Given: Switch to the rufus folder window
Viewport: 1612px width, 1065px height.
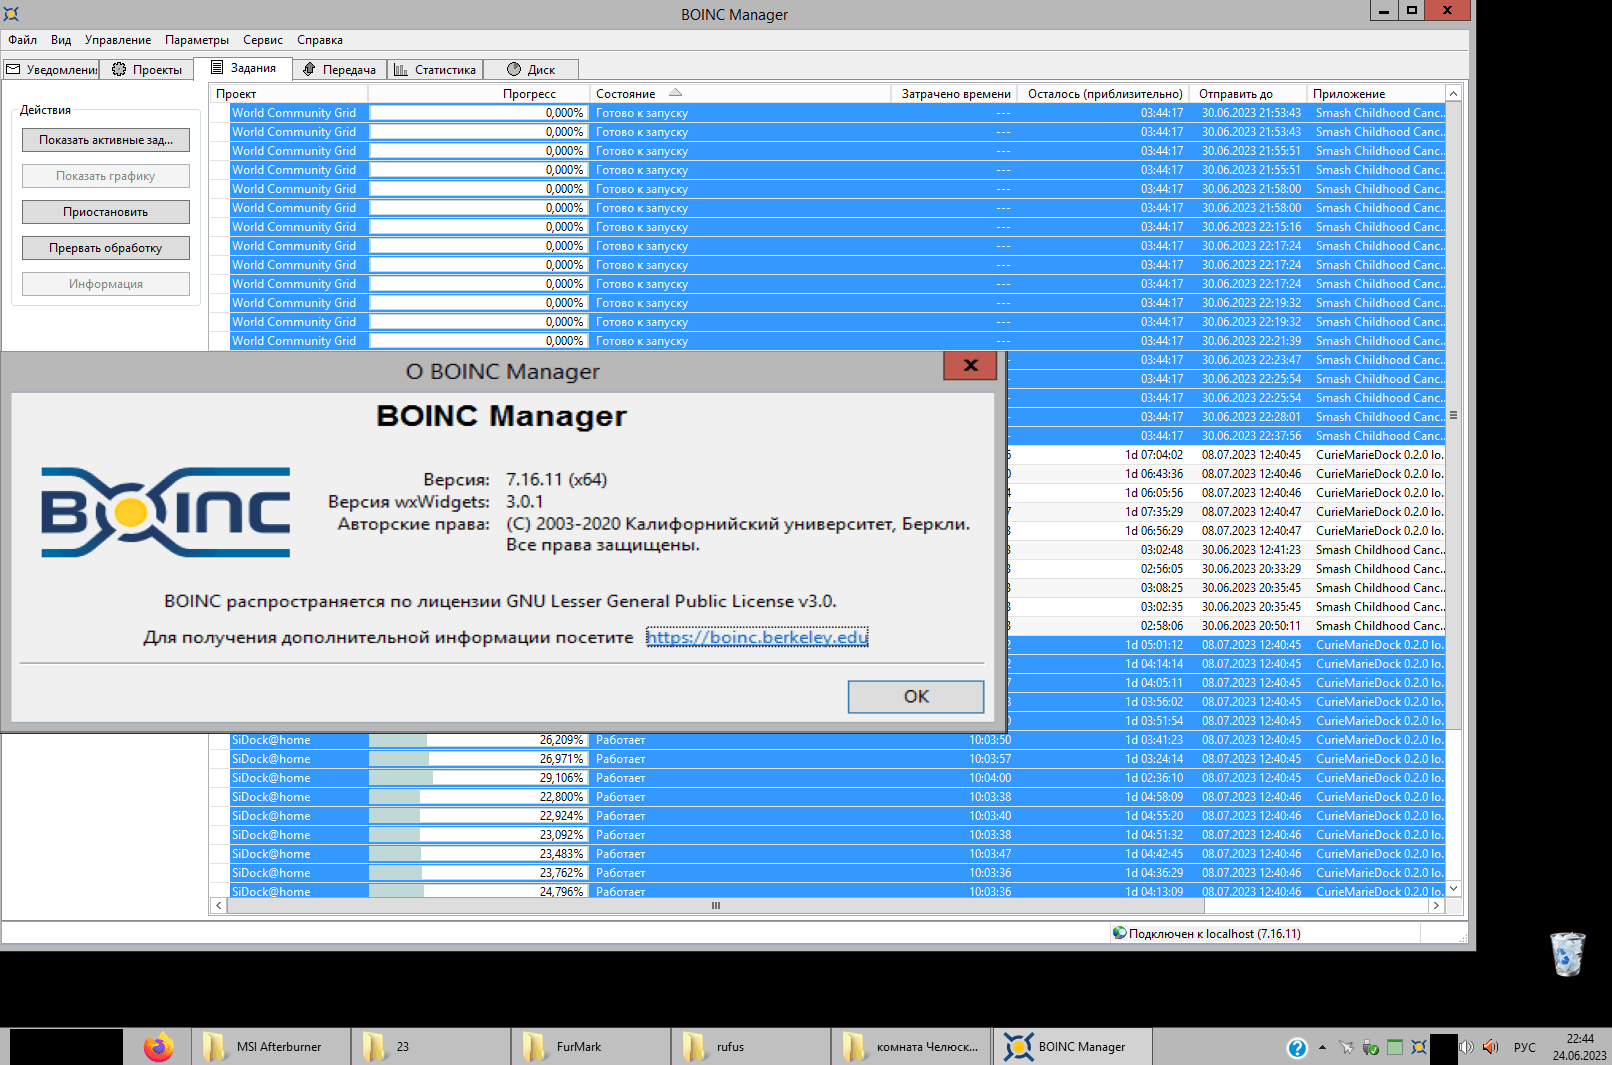Looking at the screenshot, I should [x=751, y=1047].
